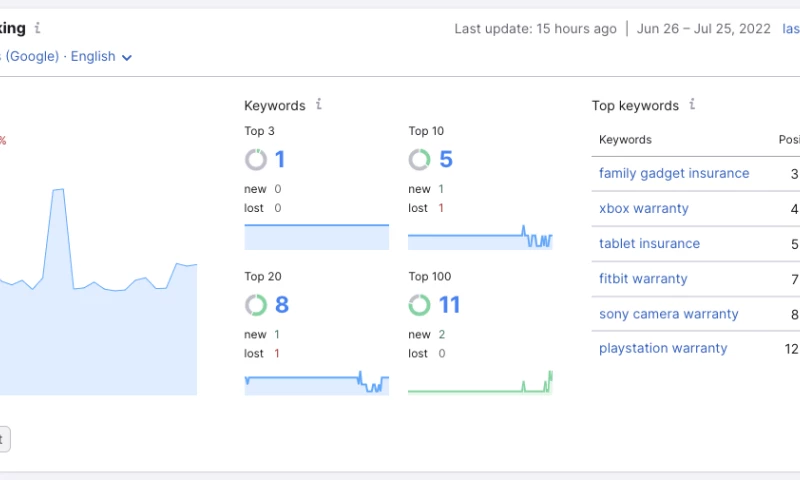Click the Keywords column header in table

(x=625, y=140)
